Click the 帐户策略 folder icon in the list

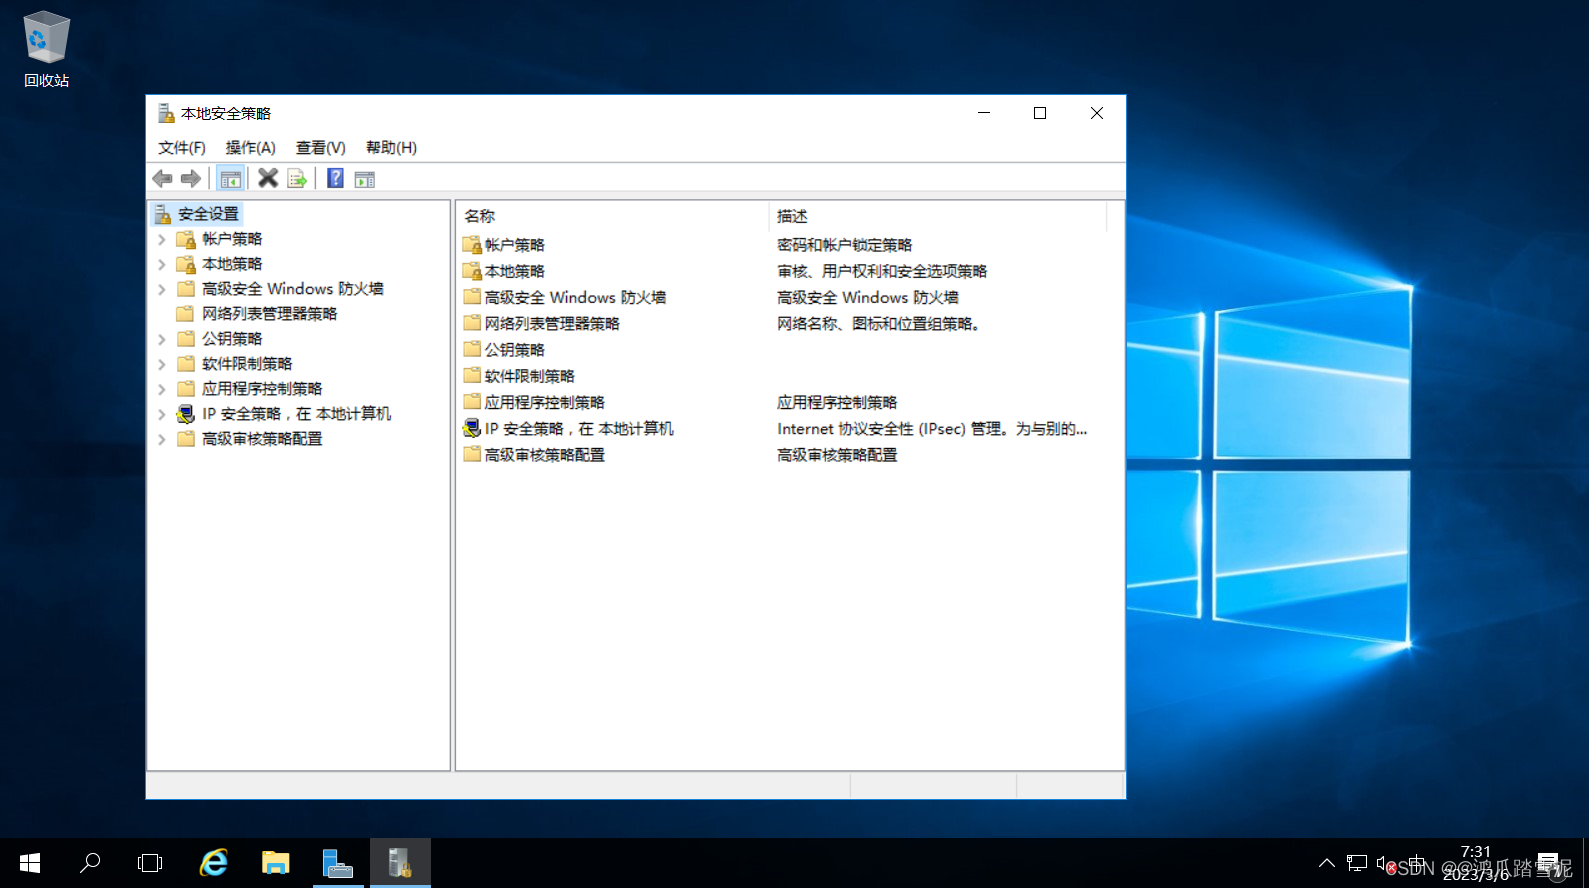pos(472,245)
